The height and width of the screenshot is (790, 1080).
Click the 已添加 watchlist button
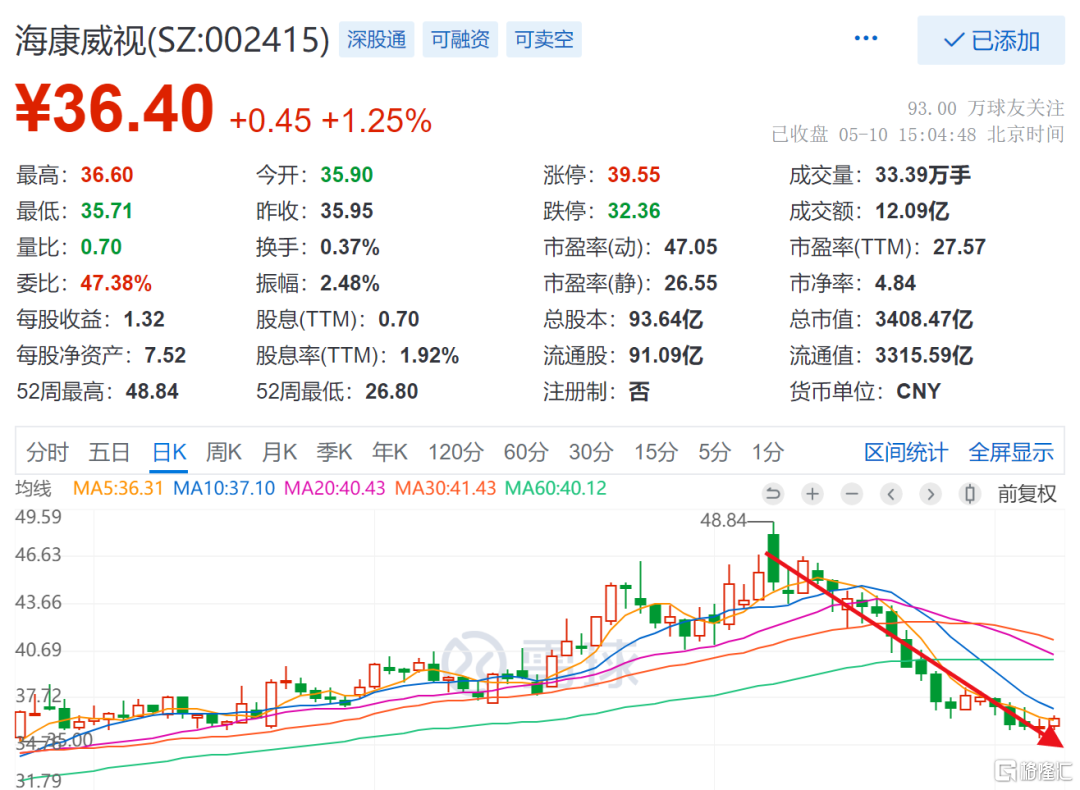(x=990, y=41)
